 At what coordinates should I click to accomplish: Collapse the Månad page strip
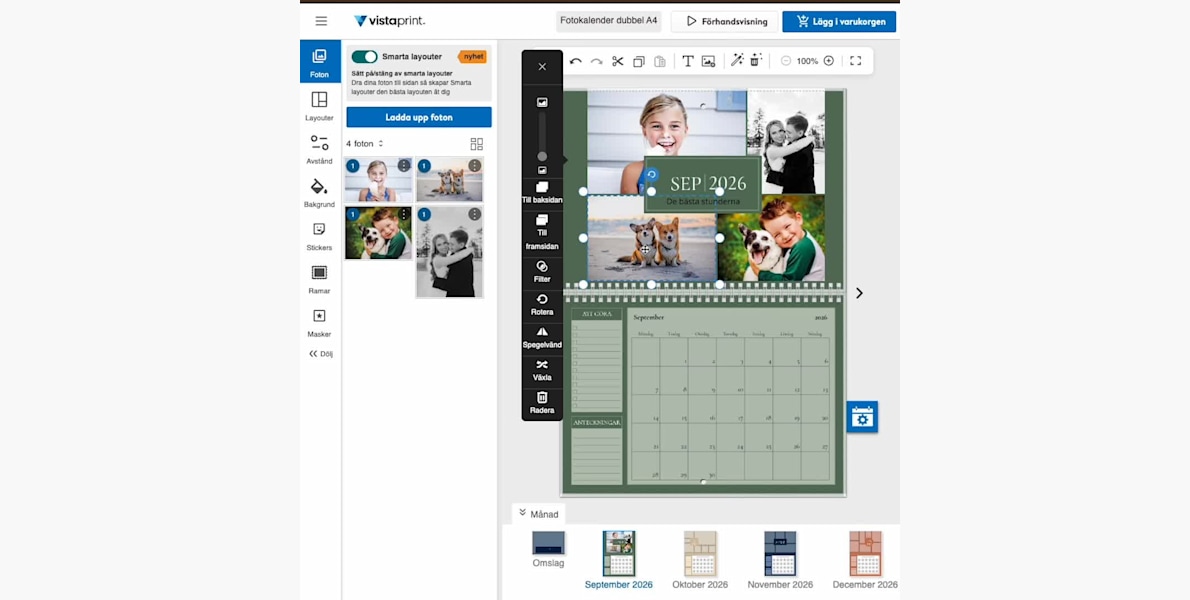pos(538,514)
